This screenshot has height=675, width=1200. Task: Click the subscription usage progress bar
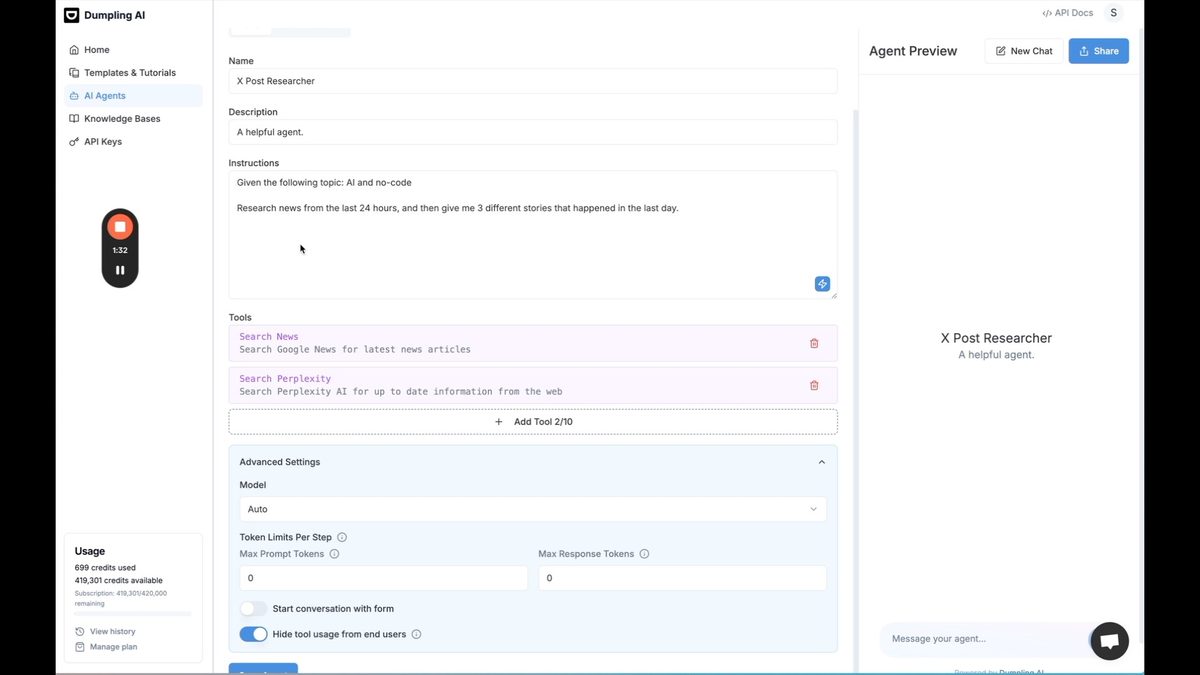(133, 613)
